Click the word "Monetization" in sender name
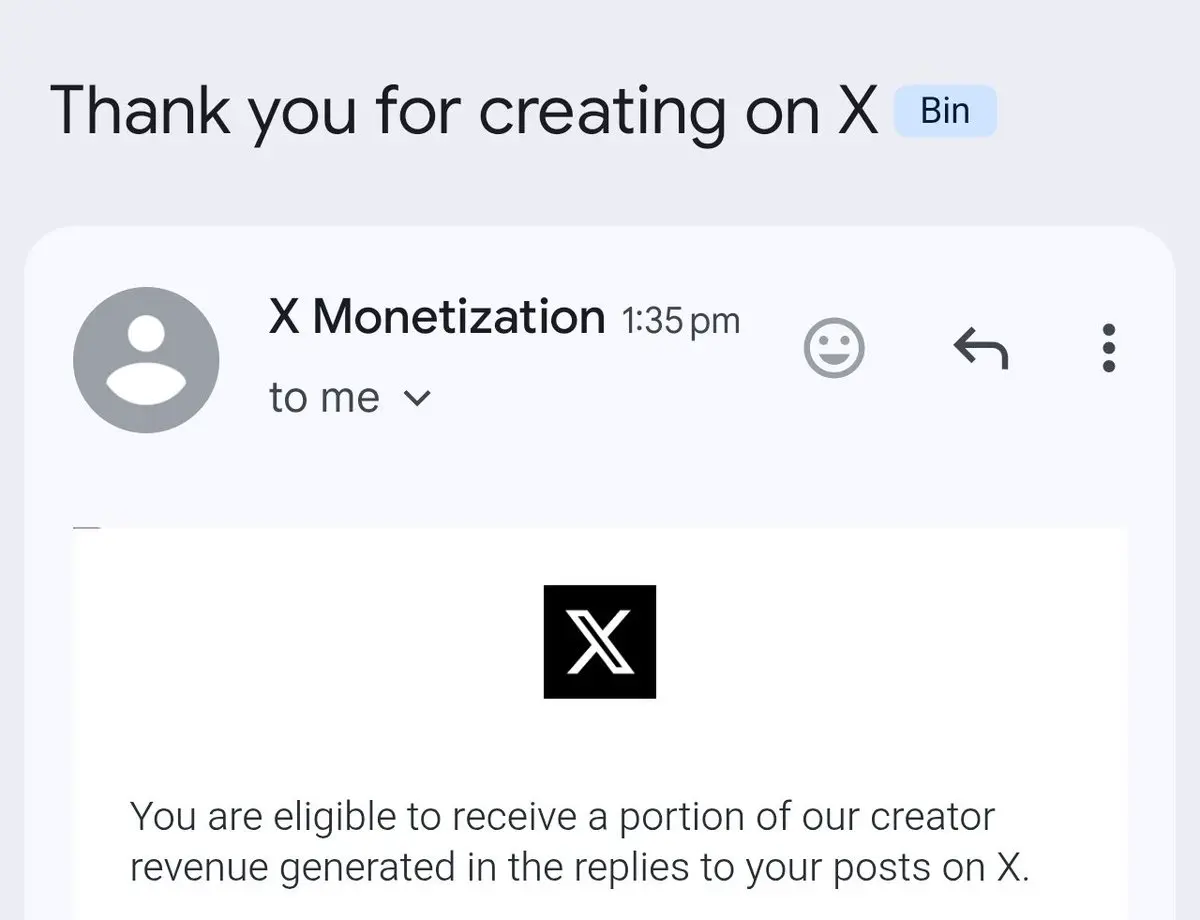 click(x=459, y=318)
